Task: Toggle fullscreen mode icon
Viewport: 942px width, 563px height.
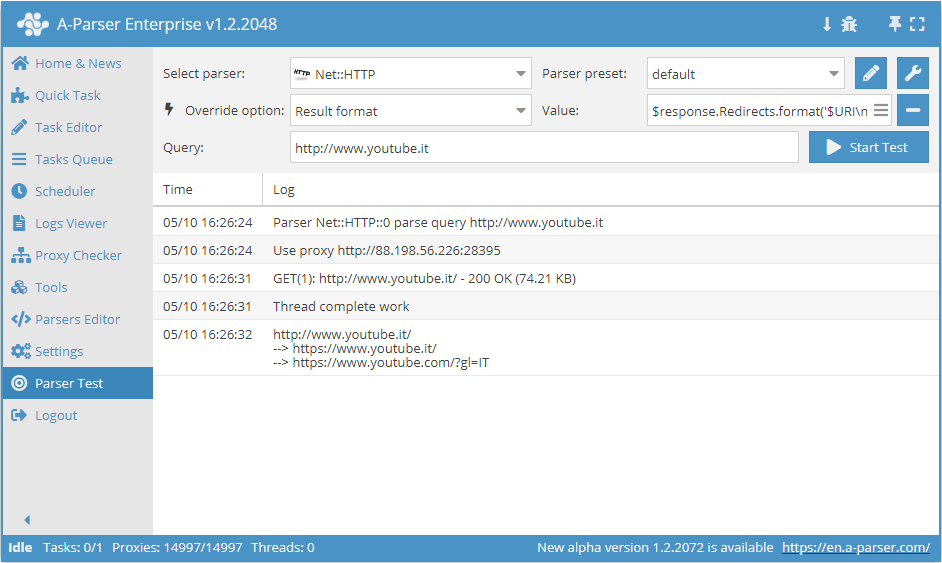Action: click(x=917, y=24)
